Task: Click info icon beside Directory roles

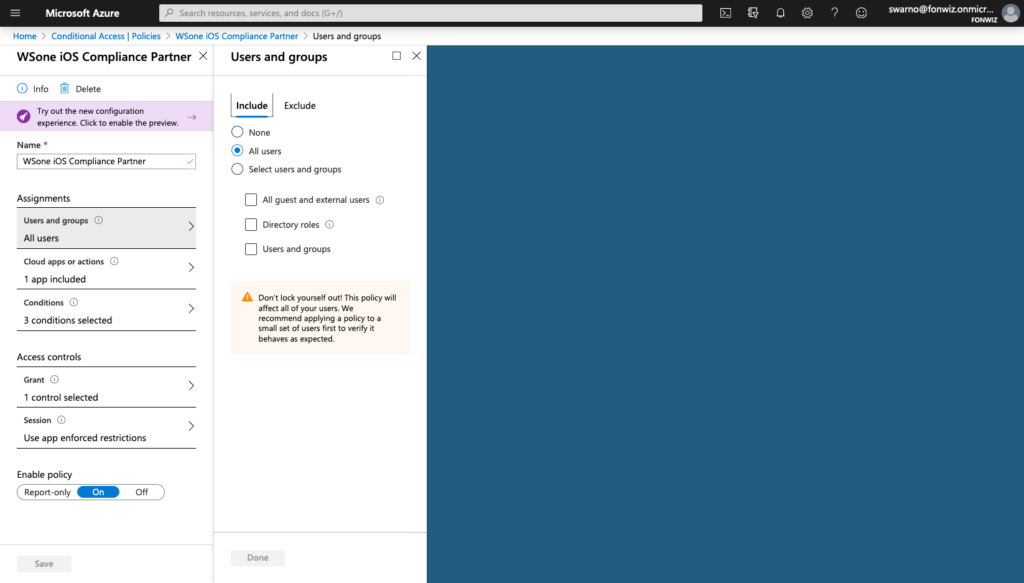Action: click(330, 225)
